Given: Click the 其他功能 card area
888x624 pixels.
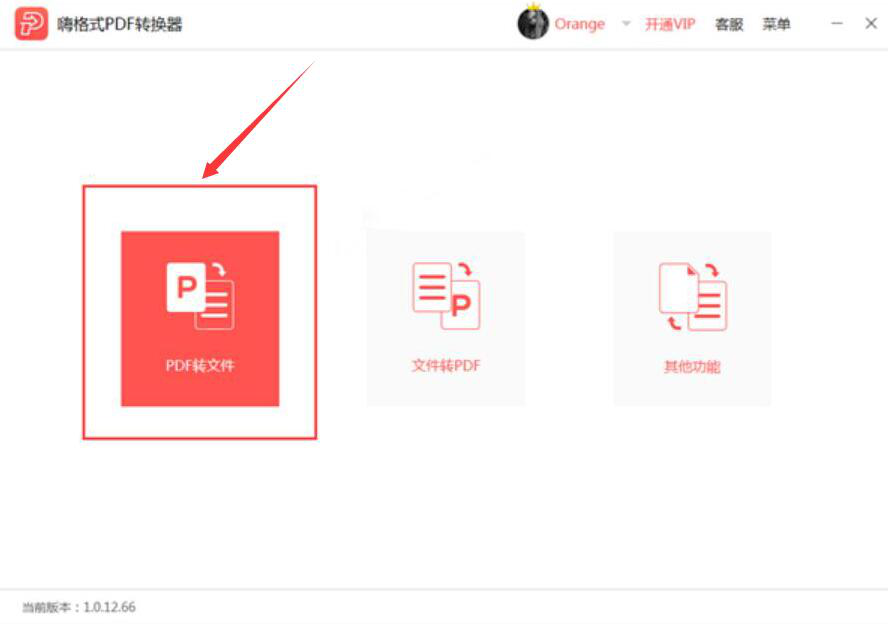Looking at the screenshot, I should 693,317.
